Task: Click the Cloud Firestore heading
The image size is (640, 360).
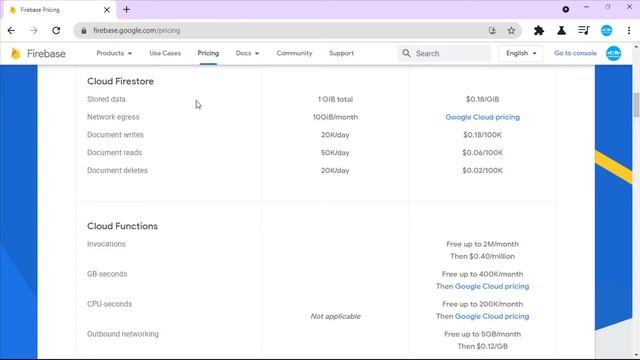Action: [x=120, y=81]
